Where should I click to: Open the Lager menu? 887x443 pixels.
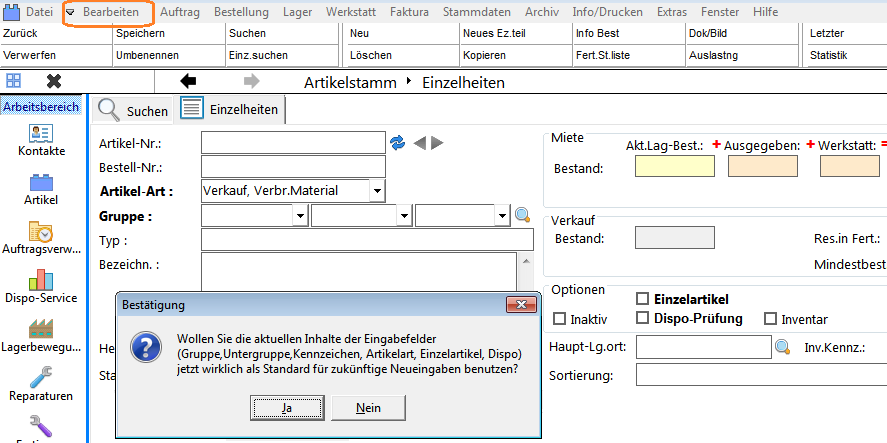298,12
